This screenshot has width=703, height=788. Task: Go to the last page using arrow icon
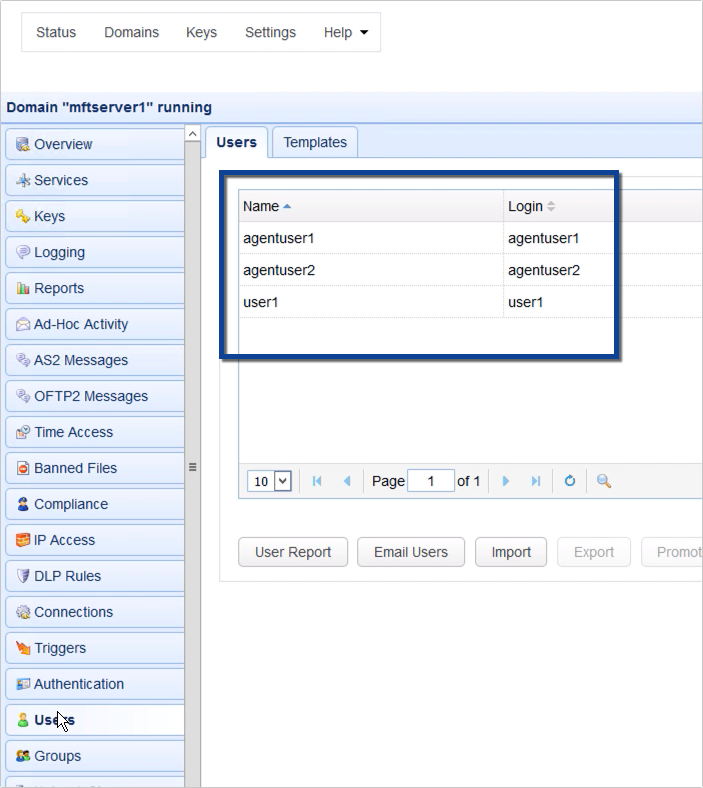pyautogui.click(x=536, y=481)
